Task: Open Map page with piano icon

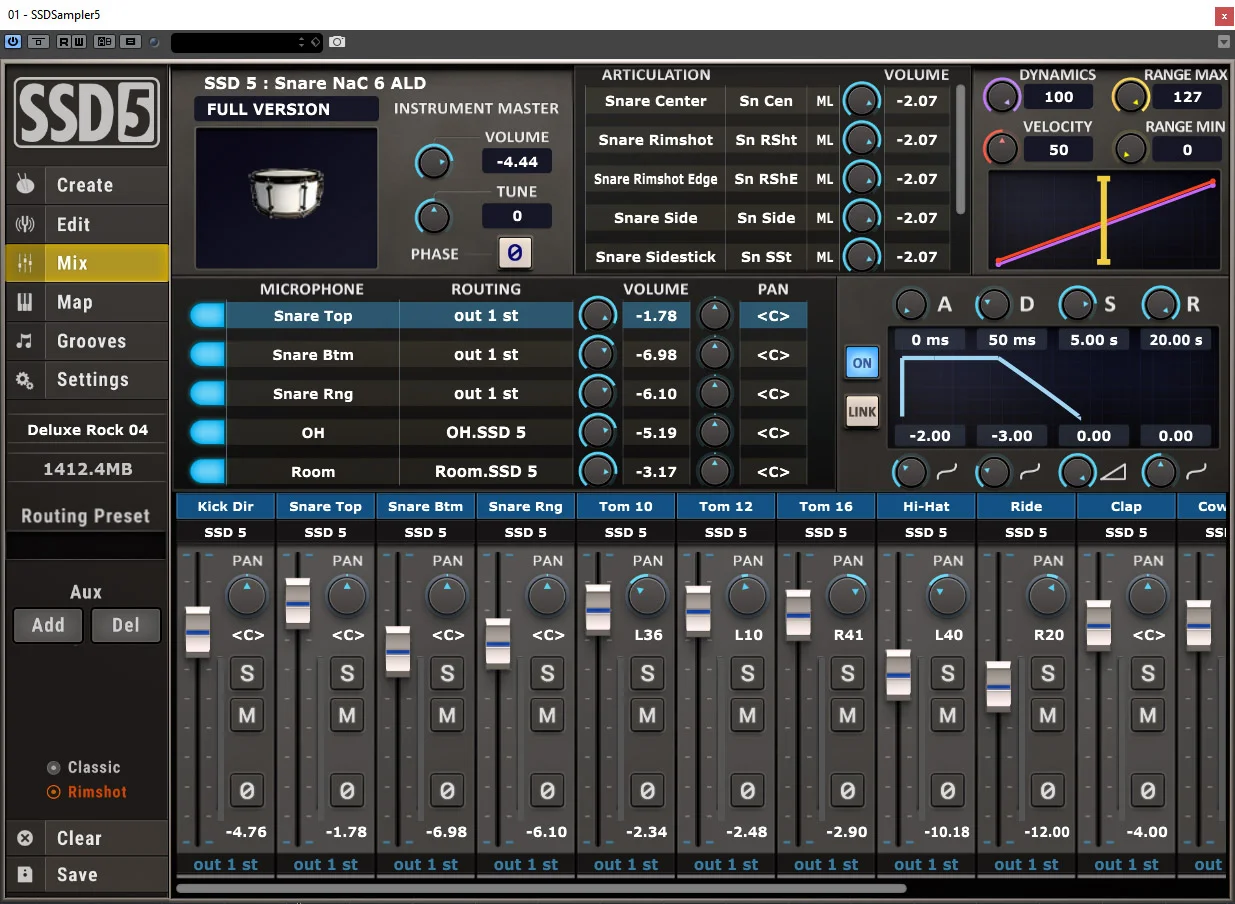Action: tap(25, 302)
